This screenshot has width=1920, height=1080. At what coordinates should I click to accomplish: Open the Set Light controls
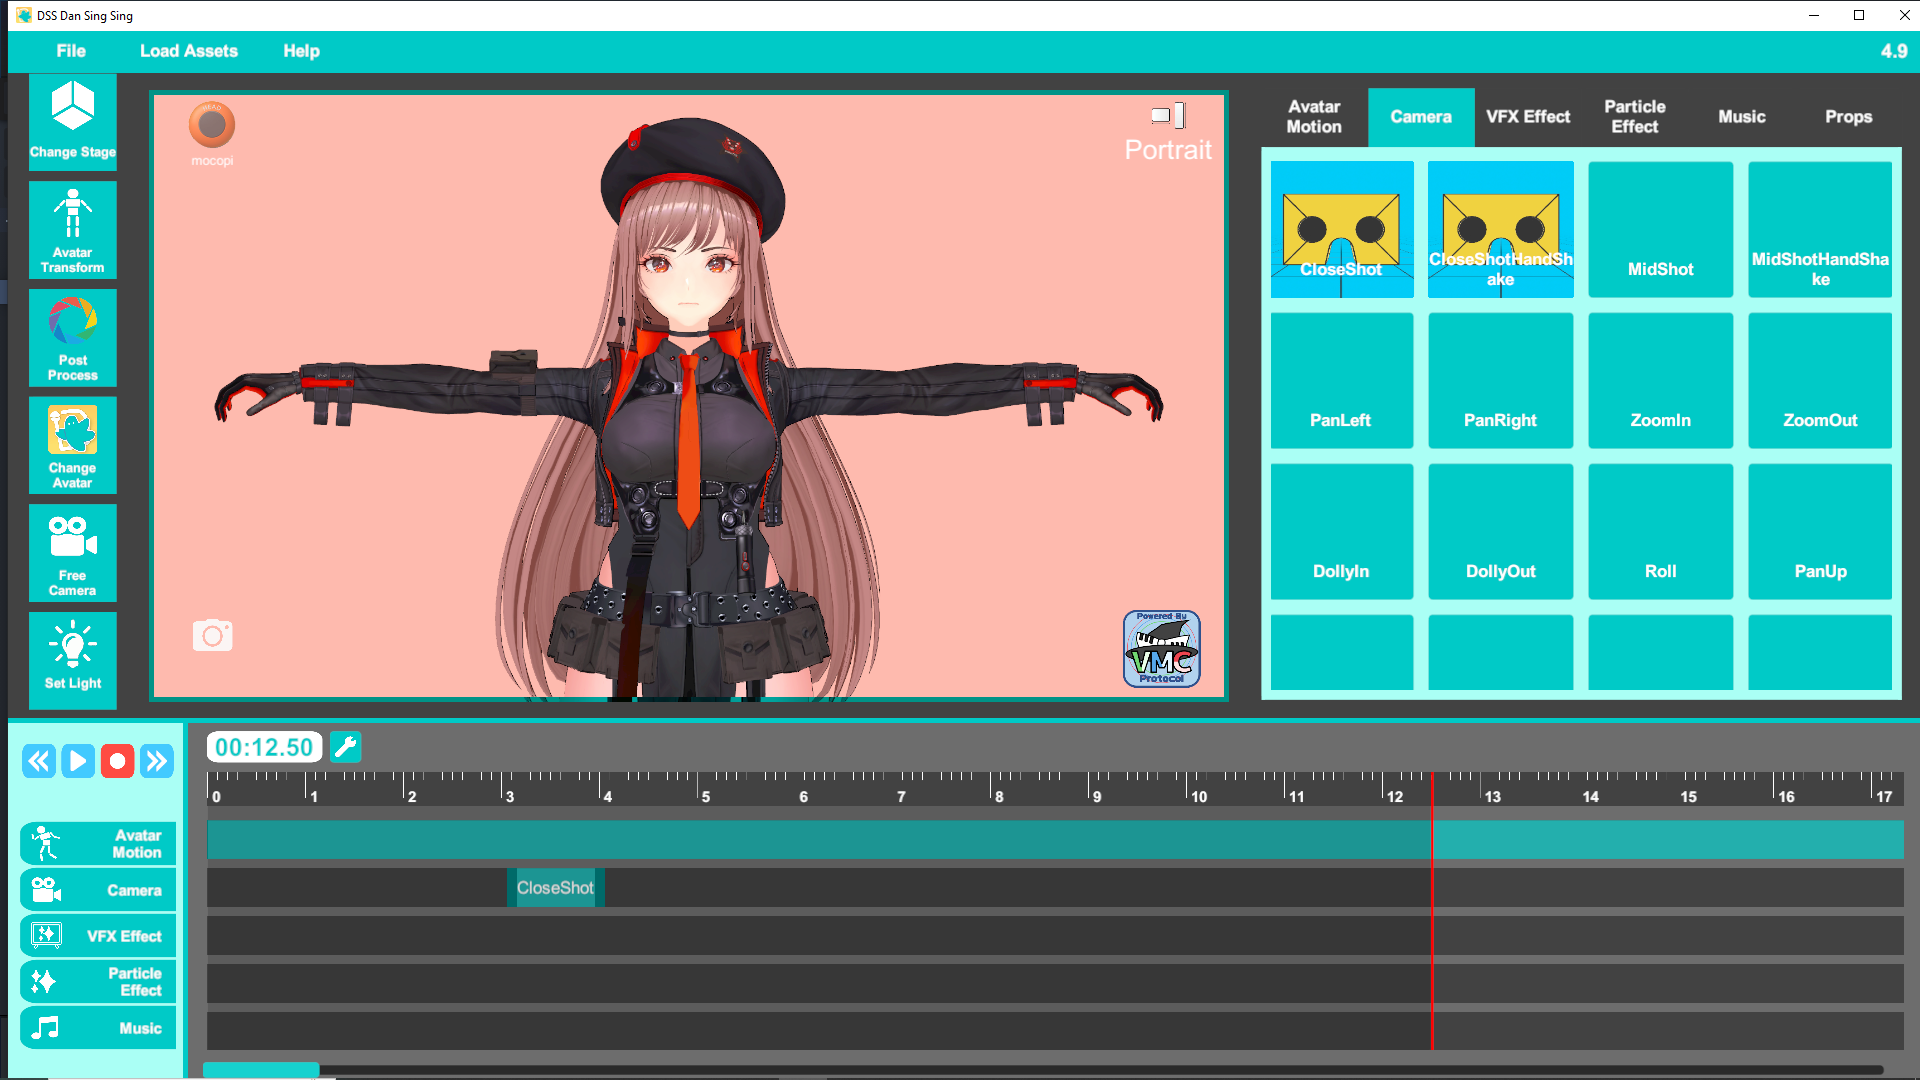[x=71, y=659]
